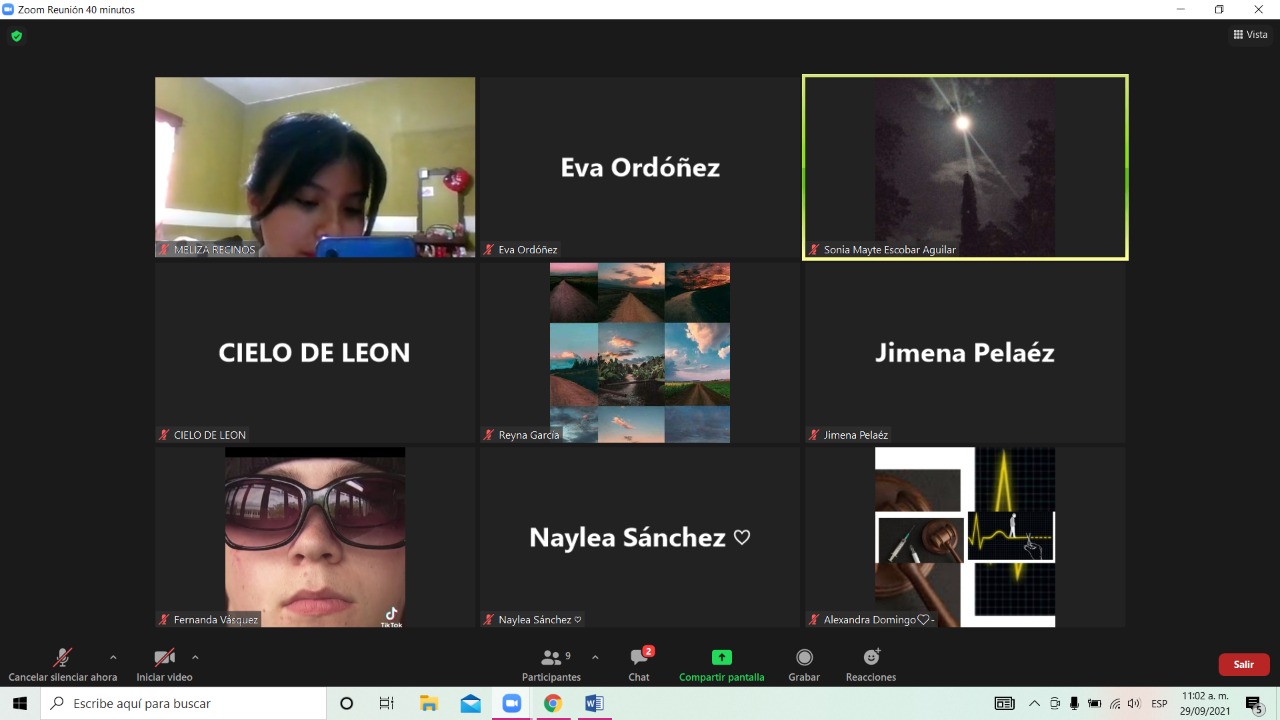Screen dimensions: 1280x720
Task: Start recording with Grabar
Action: [x=804, y=666]
